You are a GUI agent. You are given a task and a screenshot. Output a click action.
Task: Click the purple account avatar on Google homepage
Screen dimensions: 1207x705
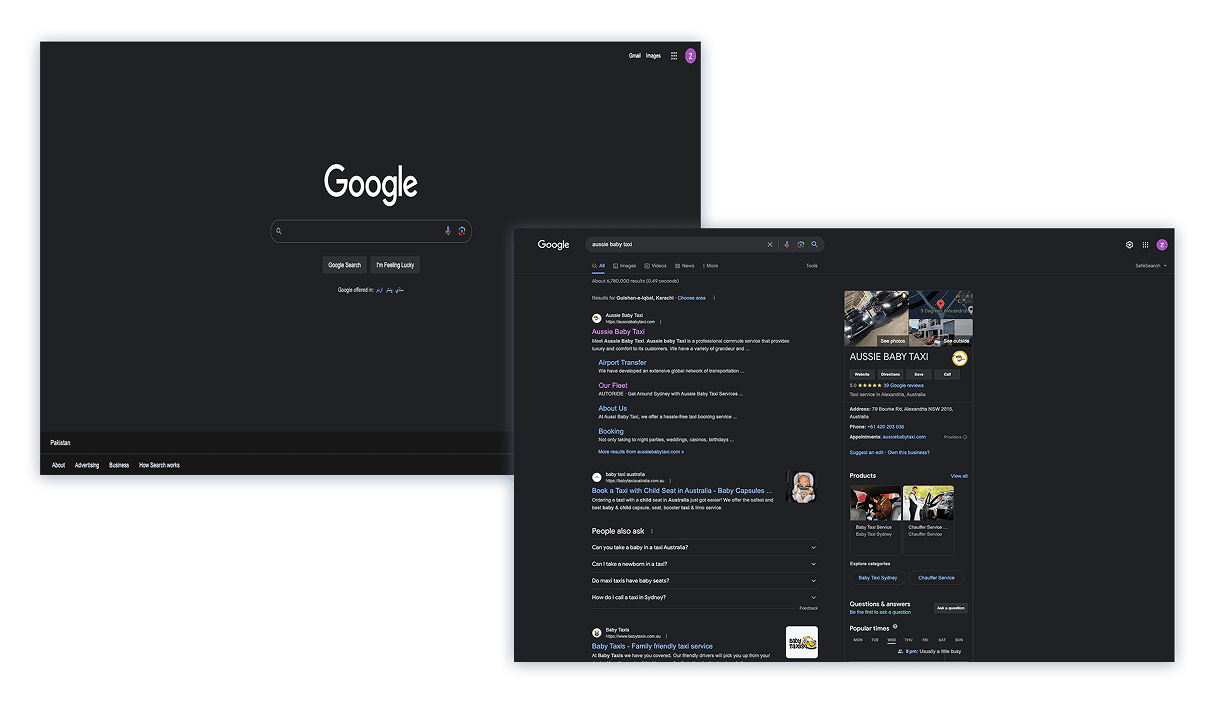click(x=690, y=56)
